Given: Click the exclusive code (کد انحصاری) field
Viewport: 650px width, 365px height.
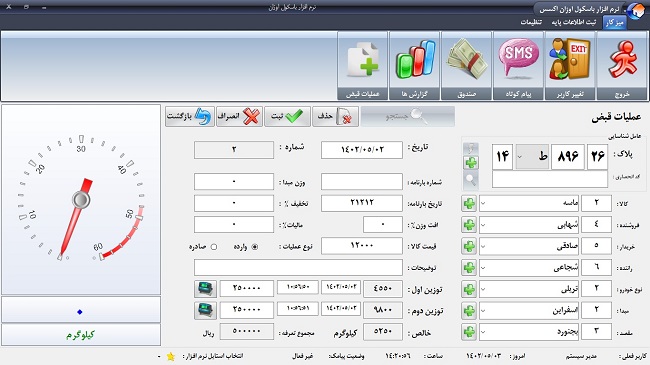Looking at the screenshot, I should (x=550, y=179).
